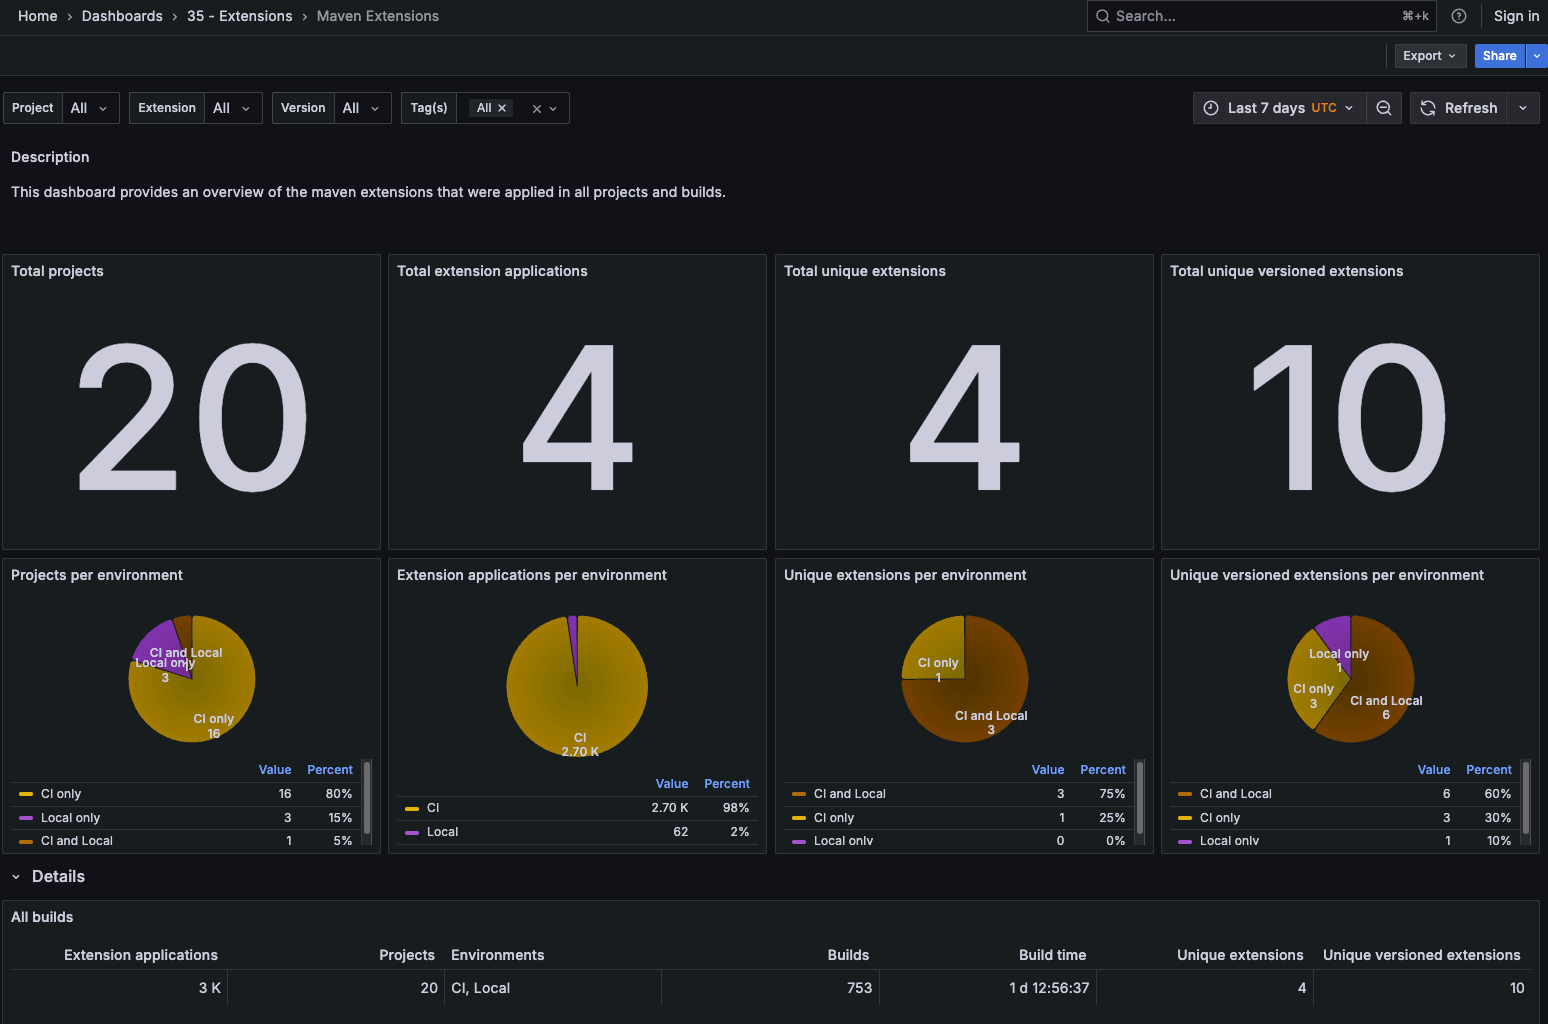Navigate to Dashboards in breadcrumb
The height and width of the screenshot is (1024, 1548).
[122, 15]
